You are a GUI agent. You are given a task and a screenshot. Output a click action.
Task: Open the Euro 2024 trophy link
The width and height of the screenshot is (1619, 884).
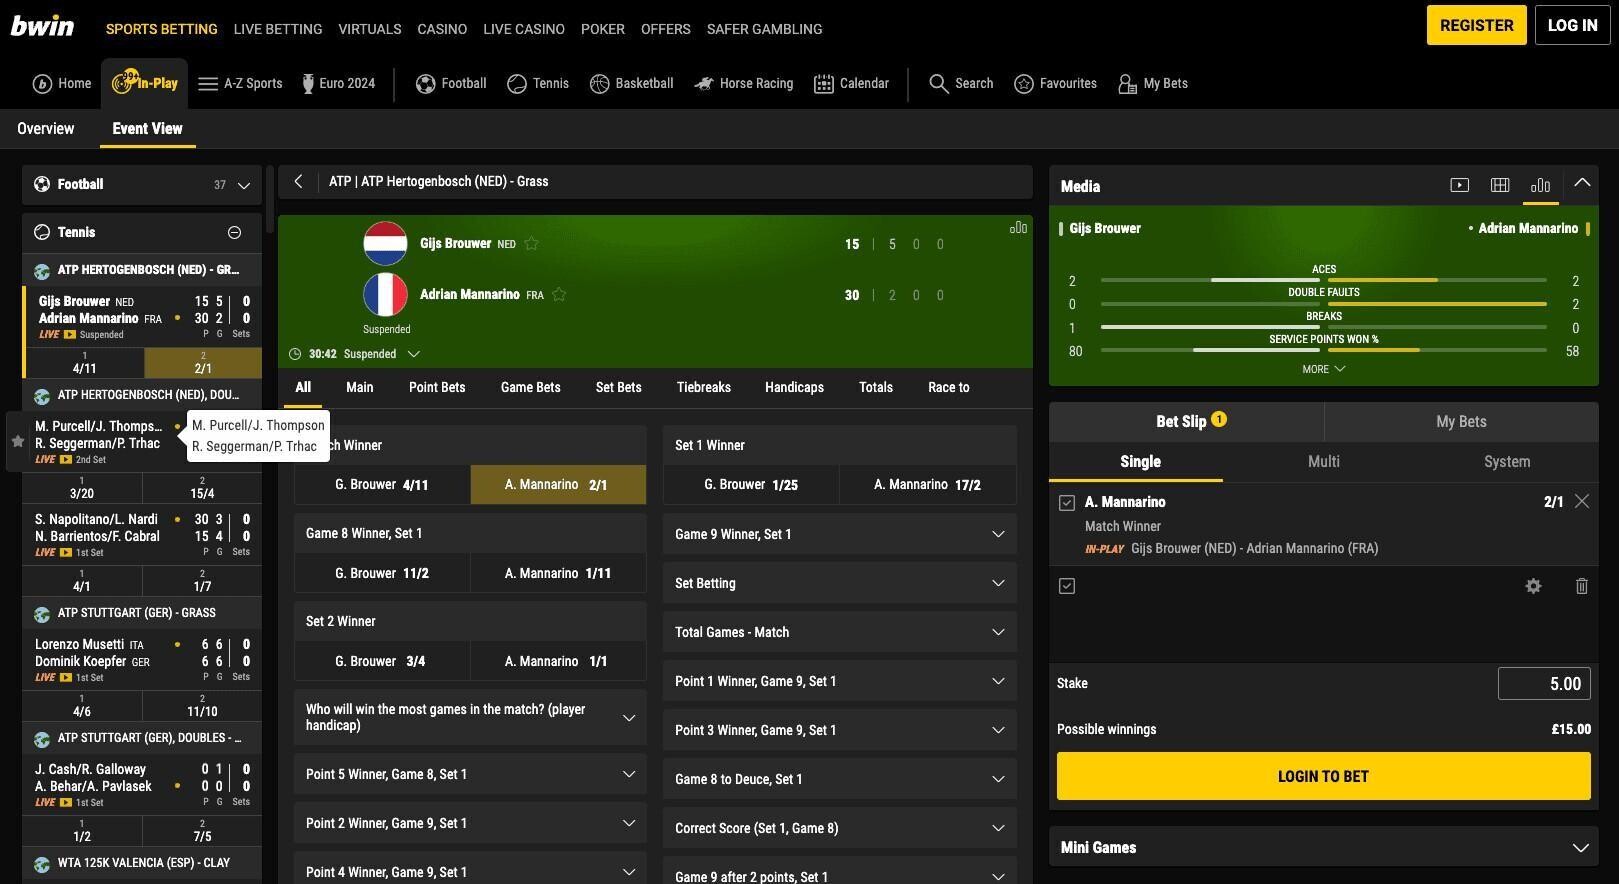tap(338, 84)
